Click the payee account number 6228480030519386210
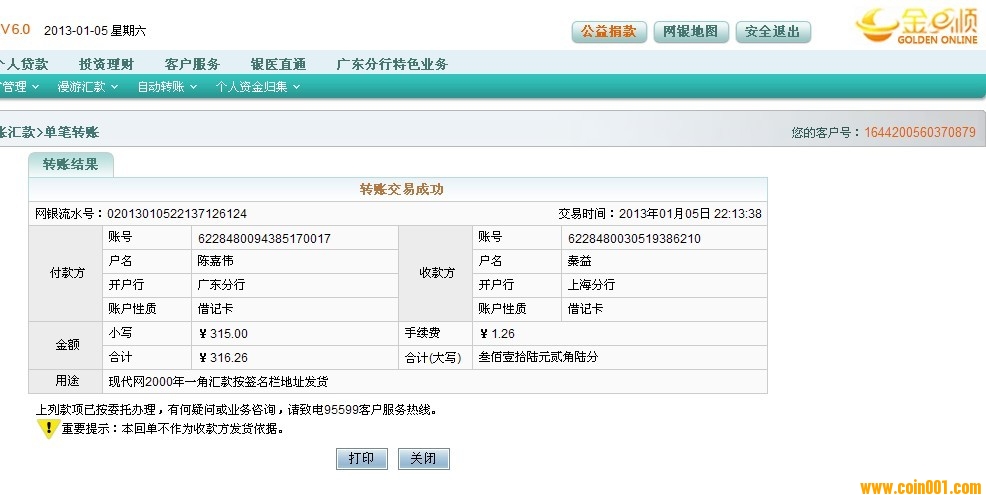The image size is (986, 499). pos(634,238)
